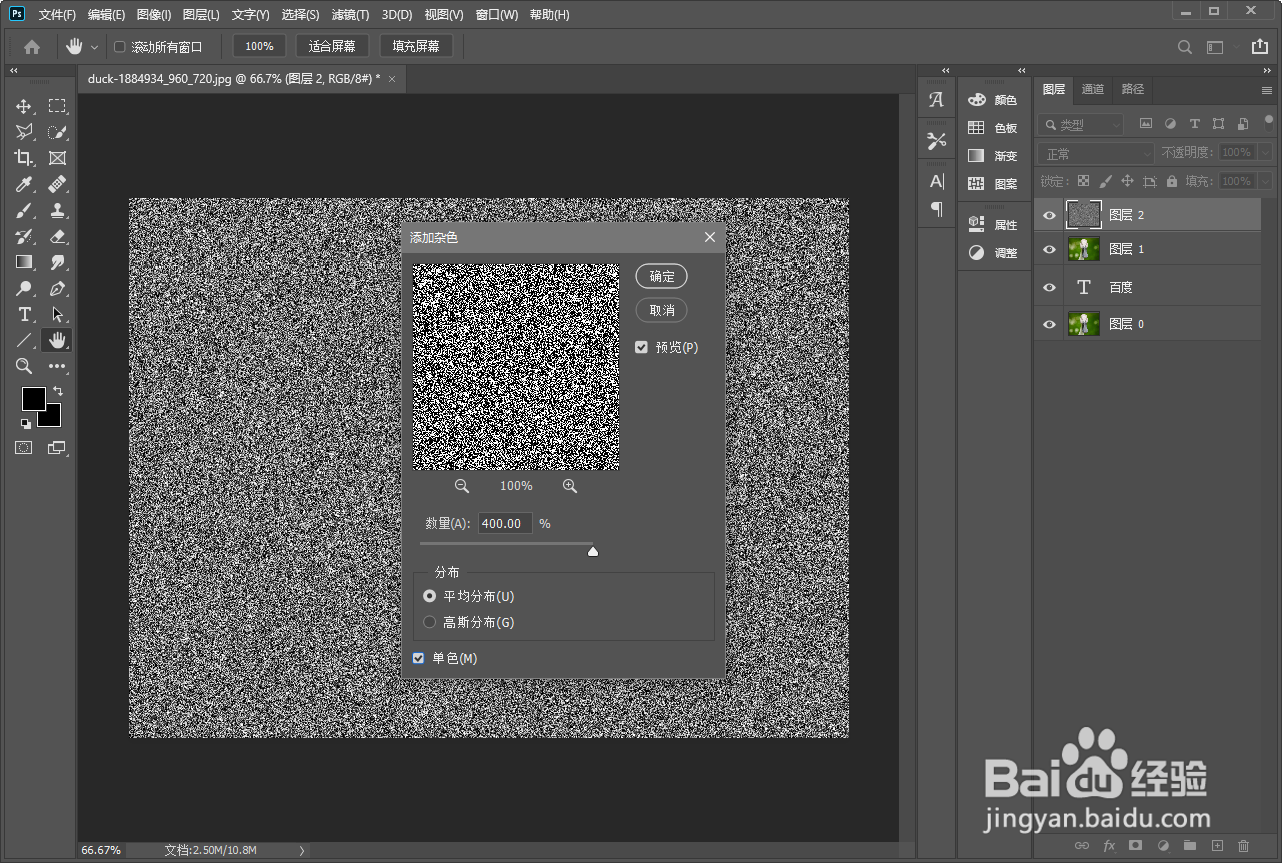Select the Quick Selection tool

point(58,132)
